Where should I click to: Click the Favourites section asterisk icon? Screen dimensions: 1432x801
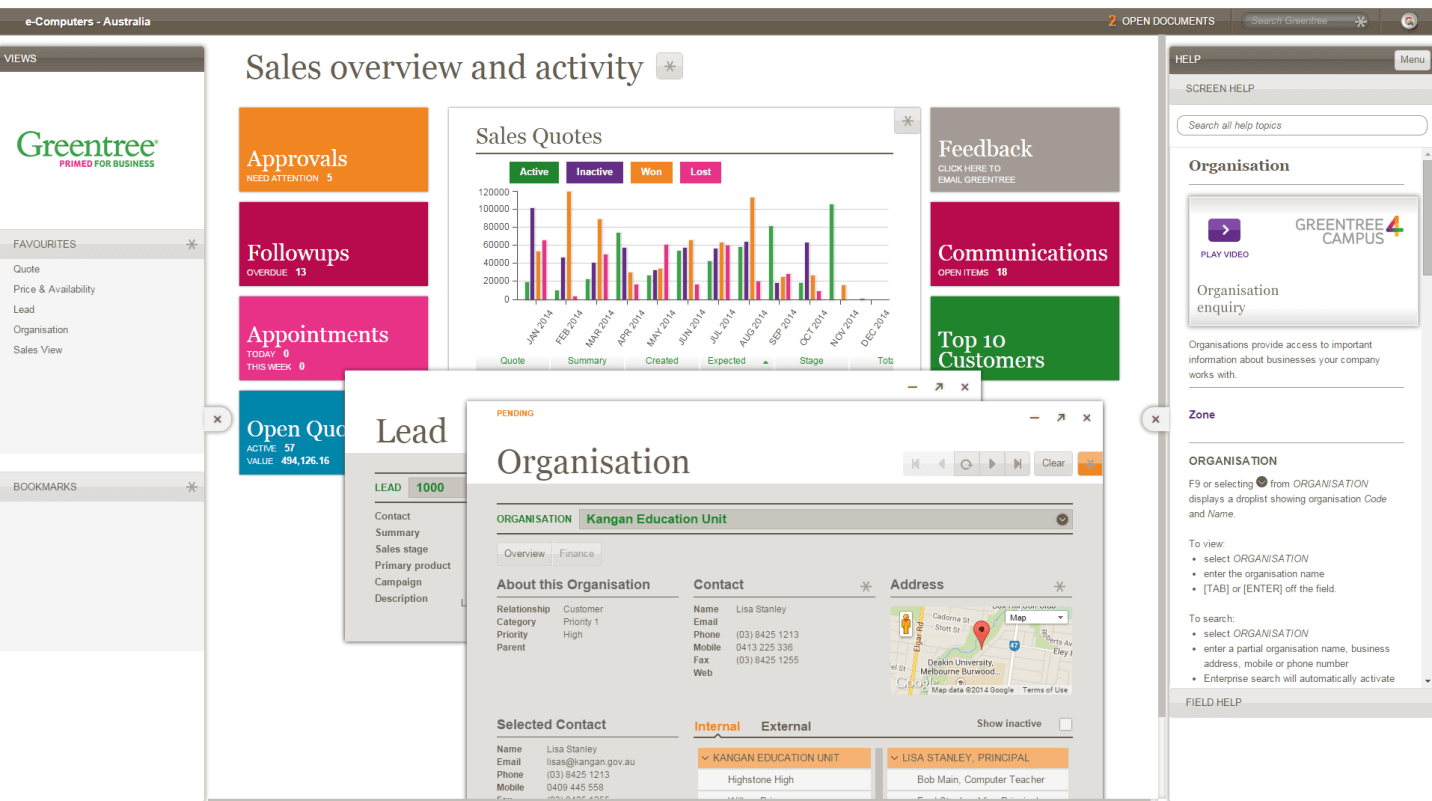pyautogui.click(x=192, y=244)
